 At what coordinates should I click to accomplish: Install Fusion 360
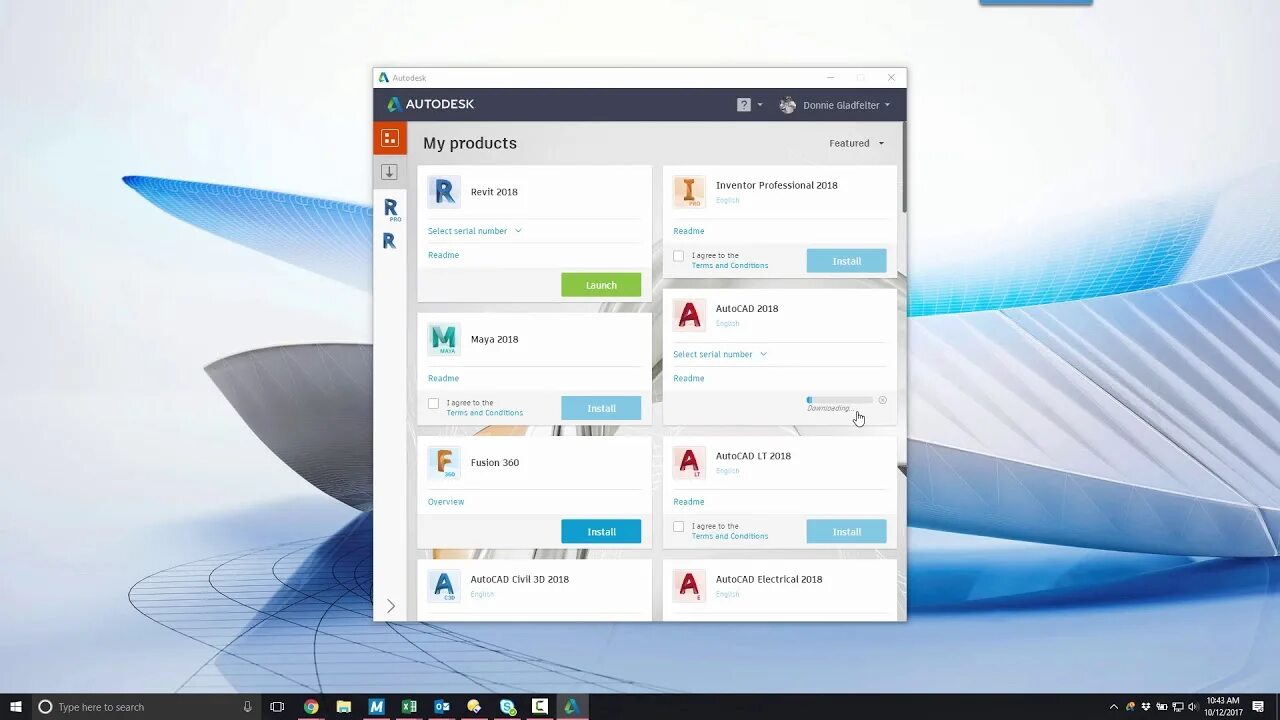coord(601,532)
